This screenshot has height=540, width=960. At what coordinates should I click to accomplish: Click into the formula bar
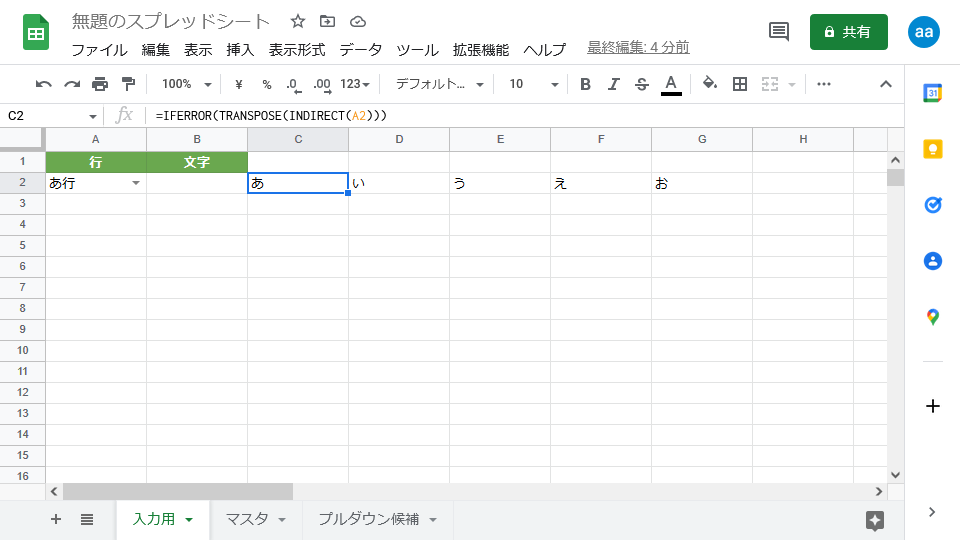pos(527,116)
